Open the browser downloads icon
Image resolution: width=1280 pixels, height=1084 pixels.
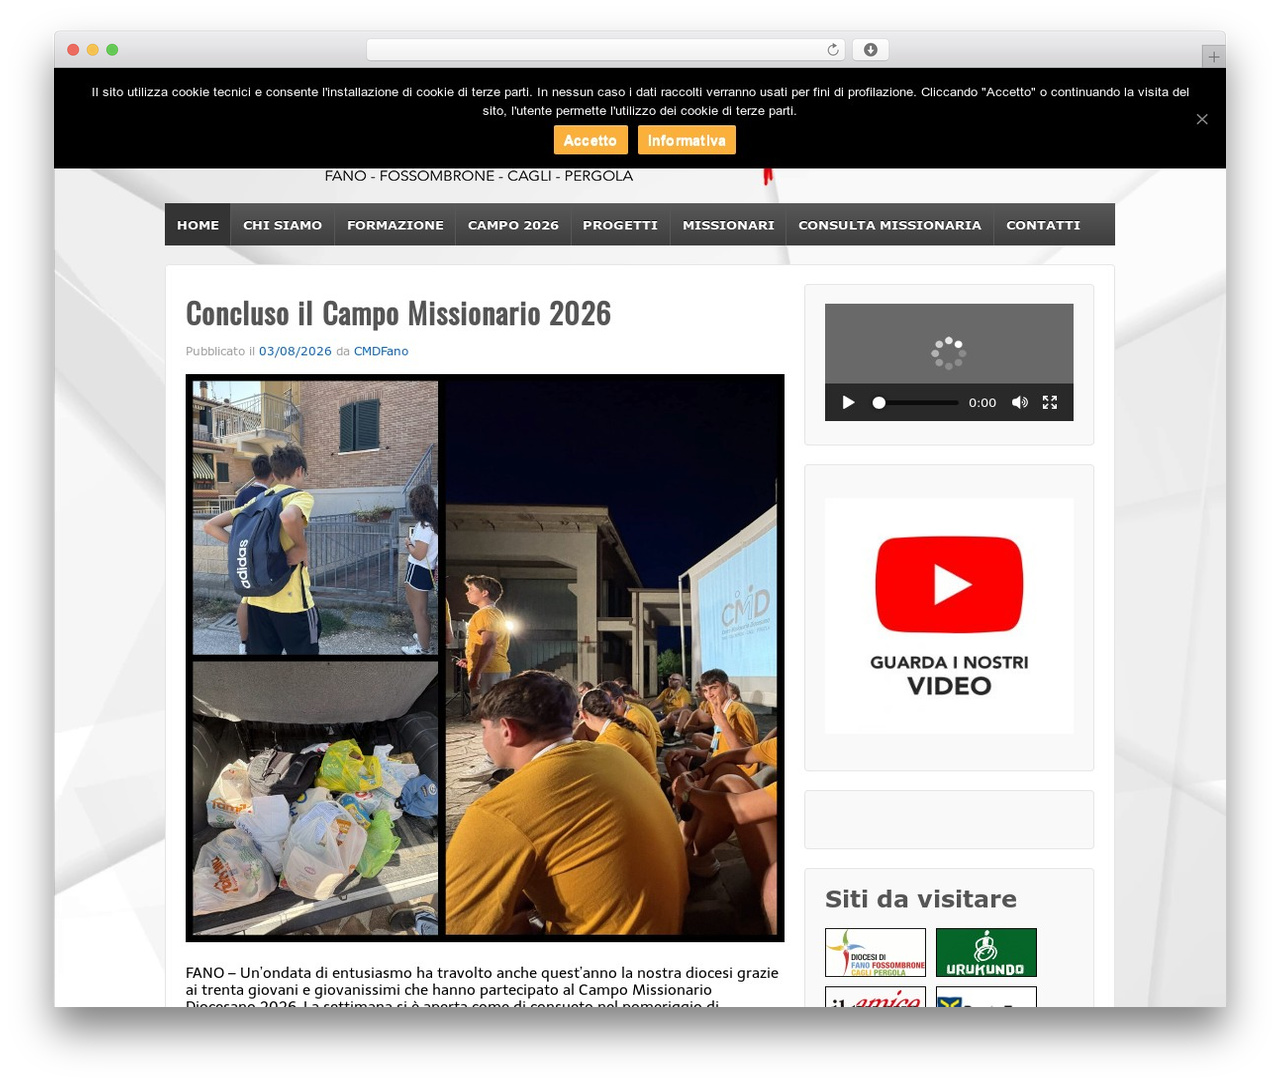[x=870, y=50]
